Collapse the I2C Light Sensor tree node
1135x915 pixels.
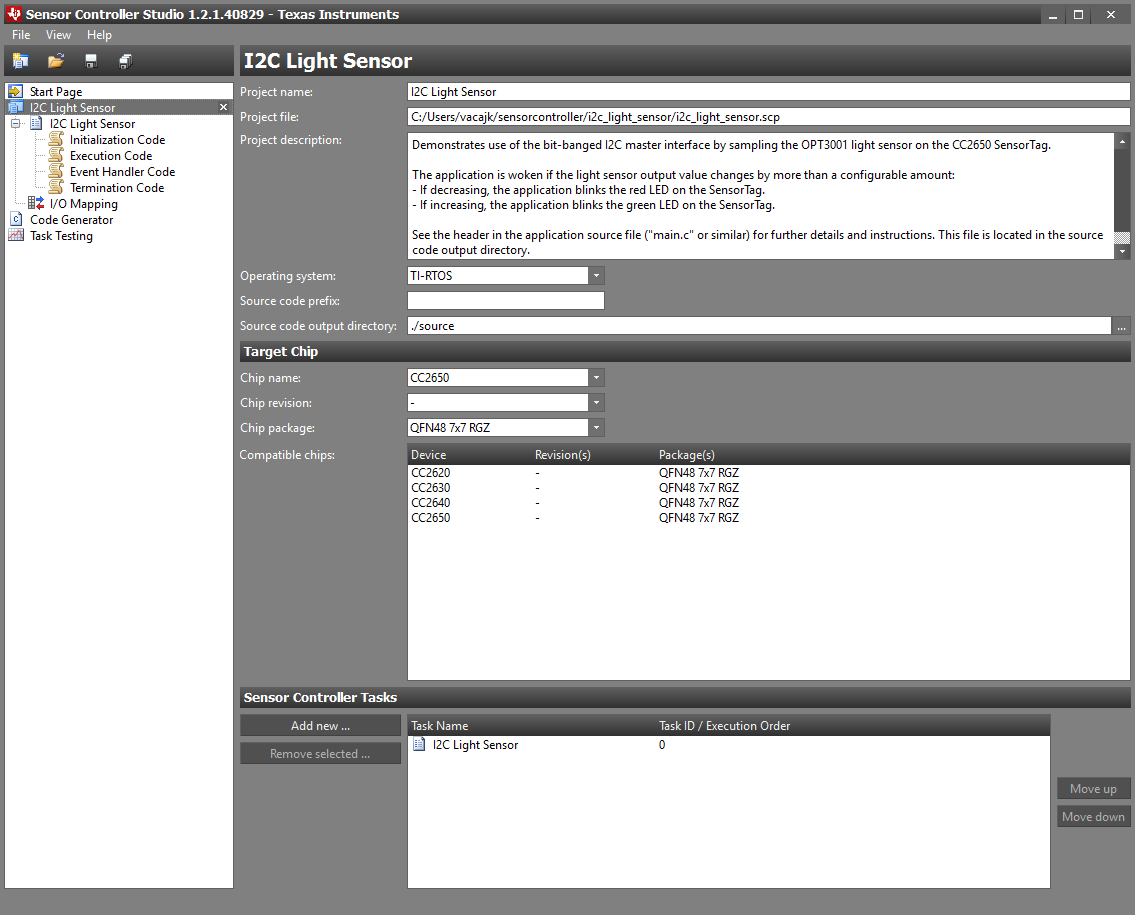click(x=15, y=124)
